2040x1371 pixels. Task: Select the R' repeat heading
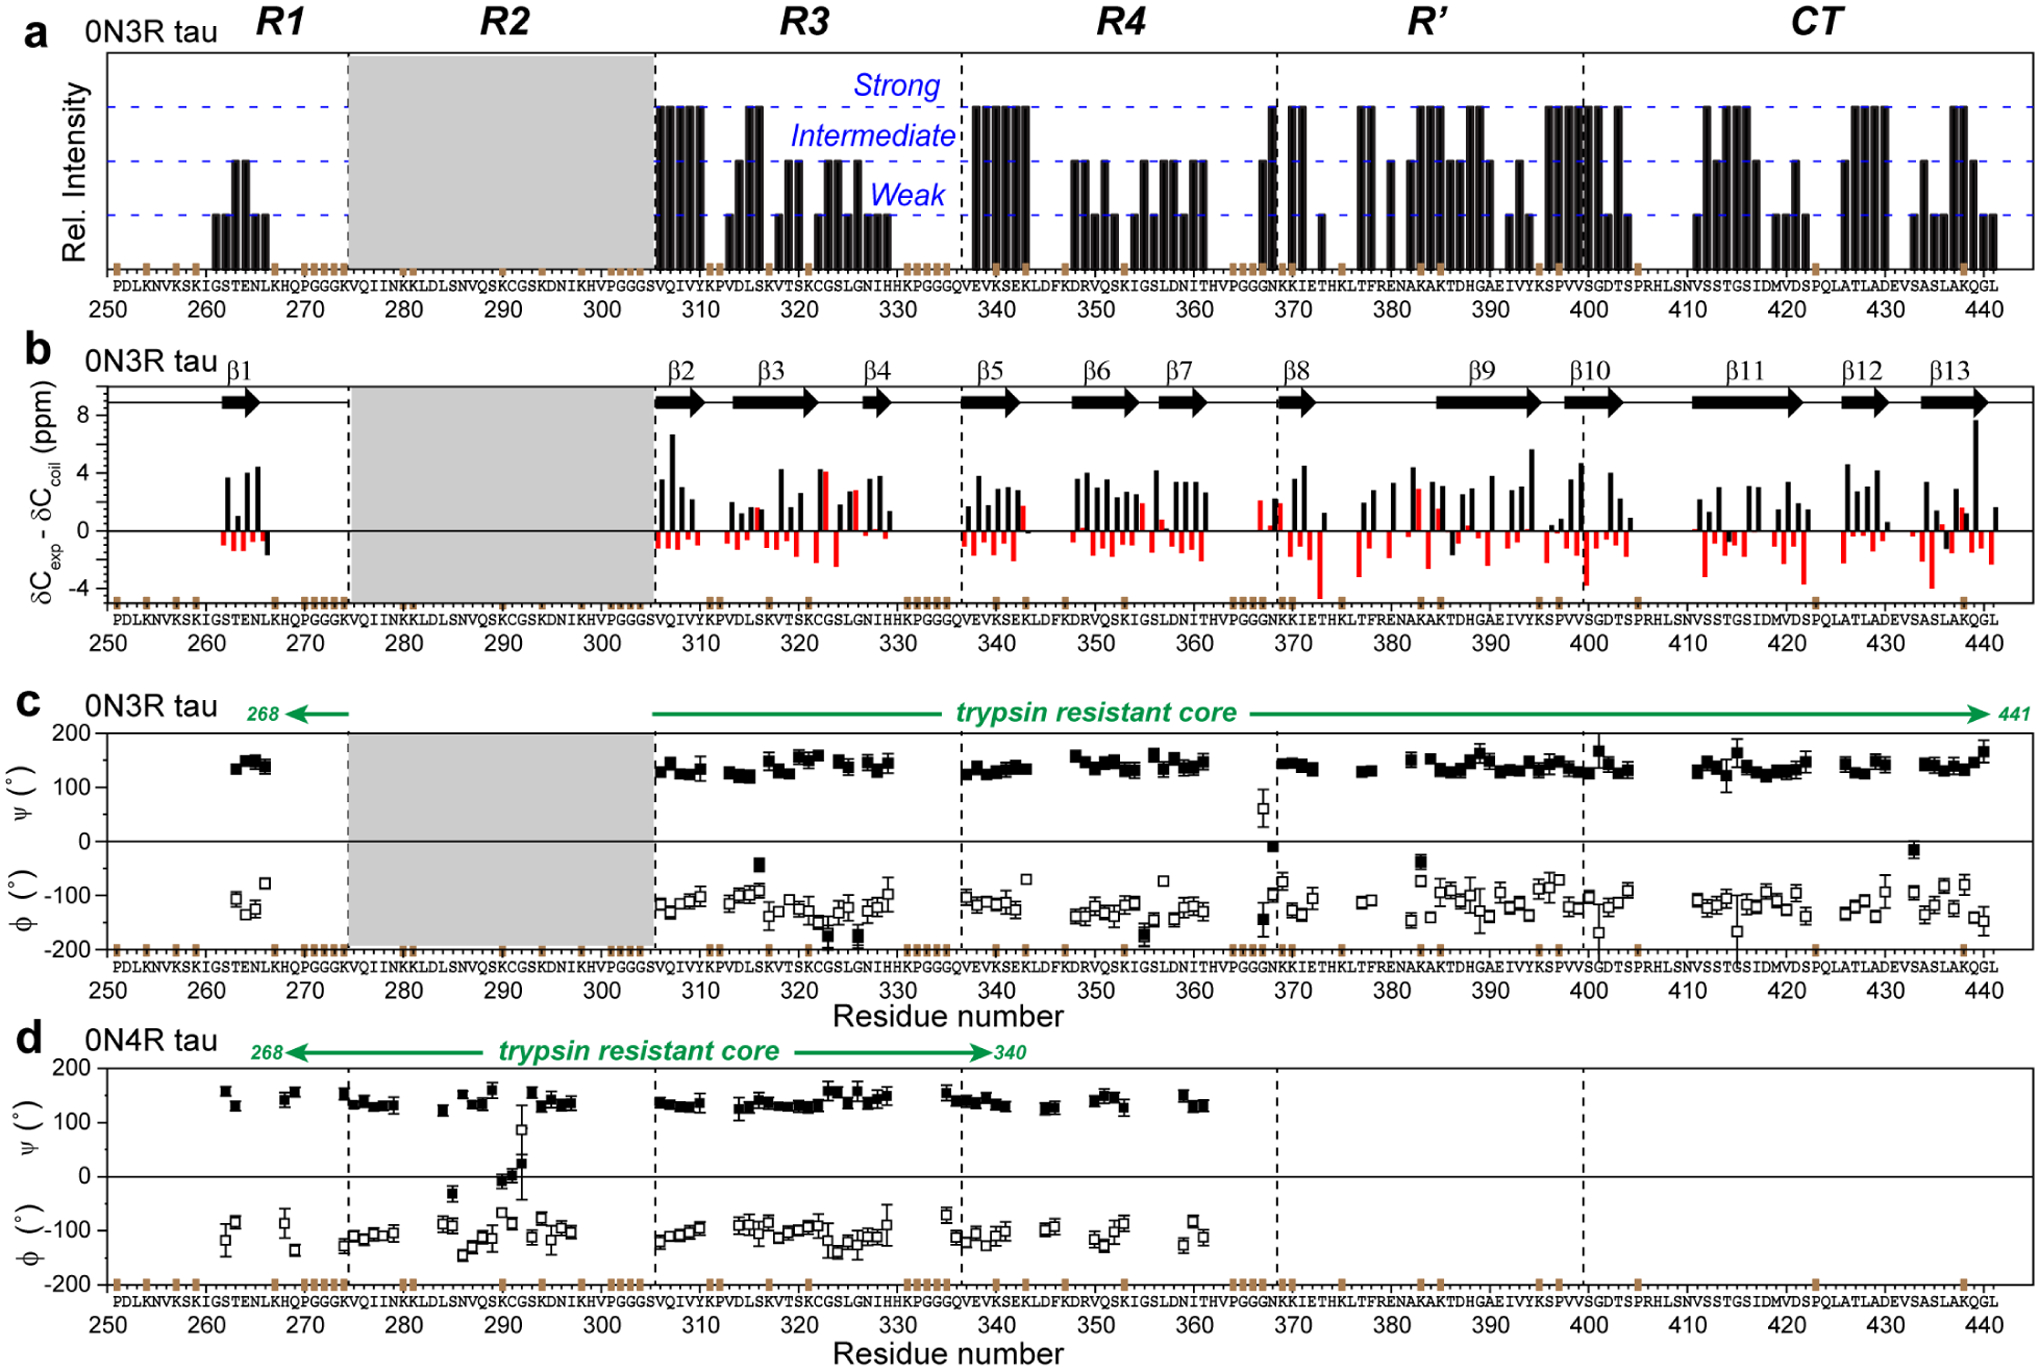coord(1427,21)
